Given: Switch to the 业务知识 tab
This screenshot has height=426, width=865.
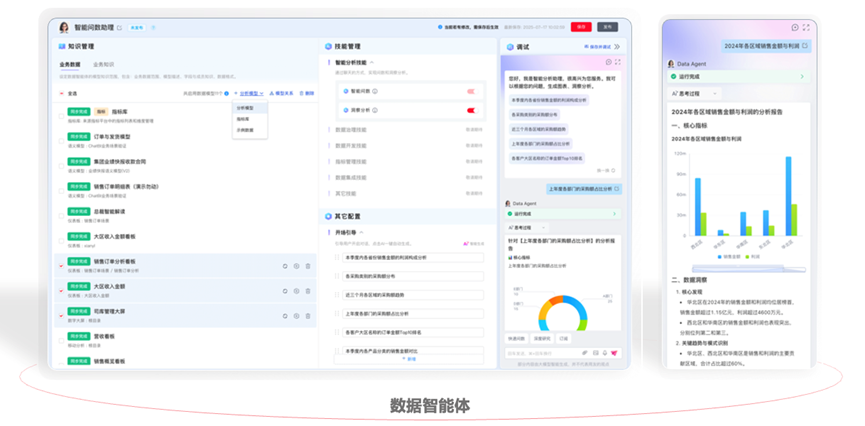Looking at the screenshot, I should click(x=103, y=65).
